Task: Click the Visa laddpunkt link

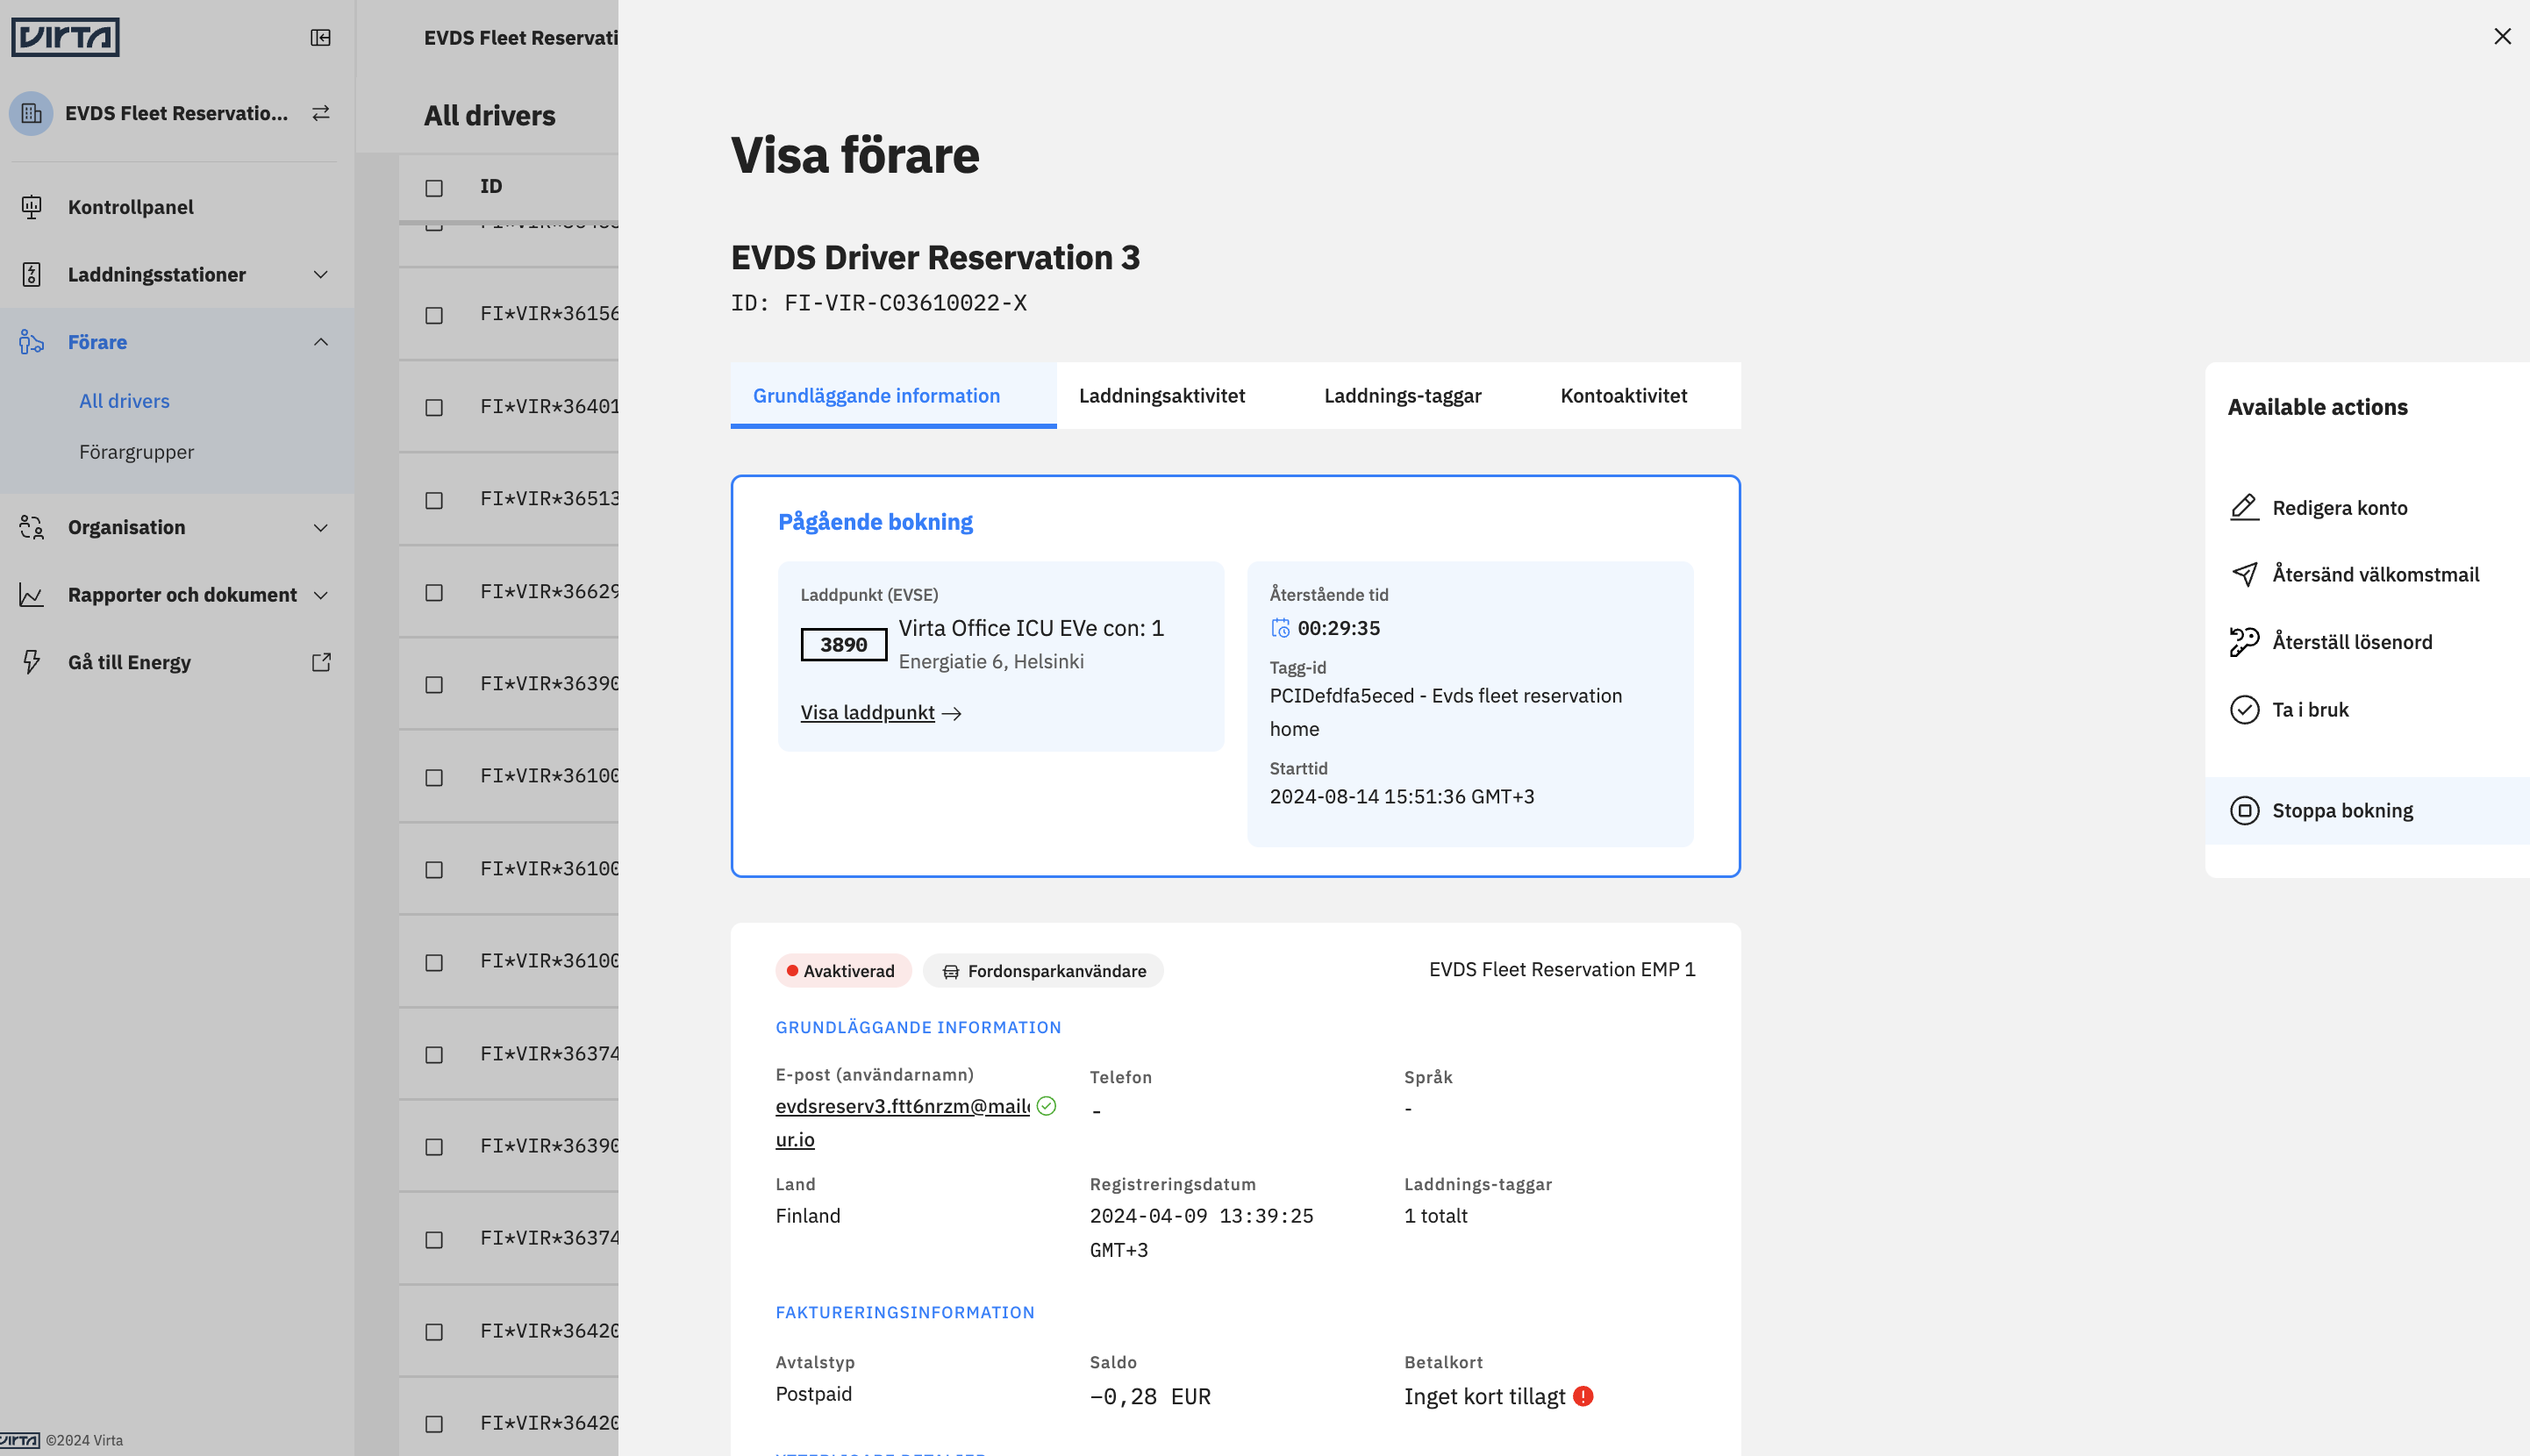Action: click(867, 713)
